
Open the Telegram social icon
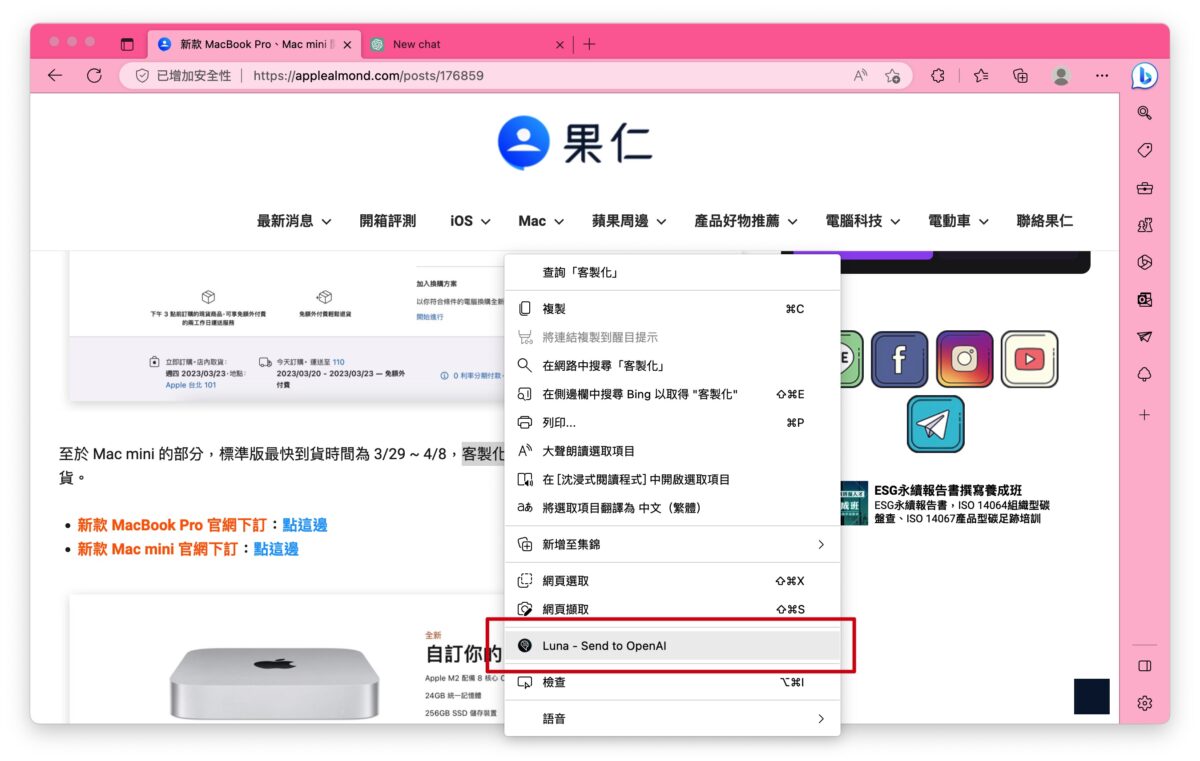coord(935,424)
